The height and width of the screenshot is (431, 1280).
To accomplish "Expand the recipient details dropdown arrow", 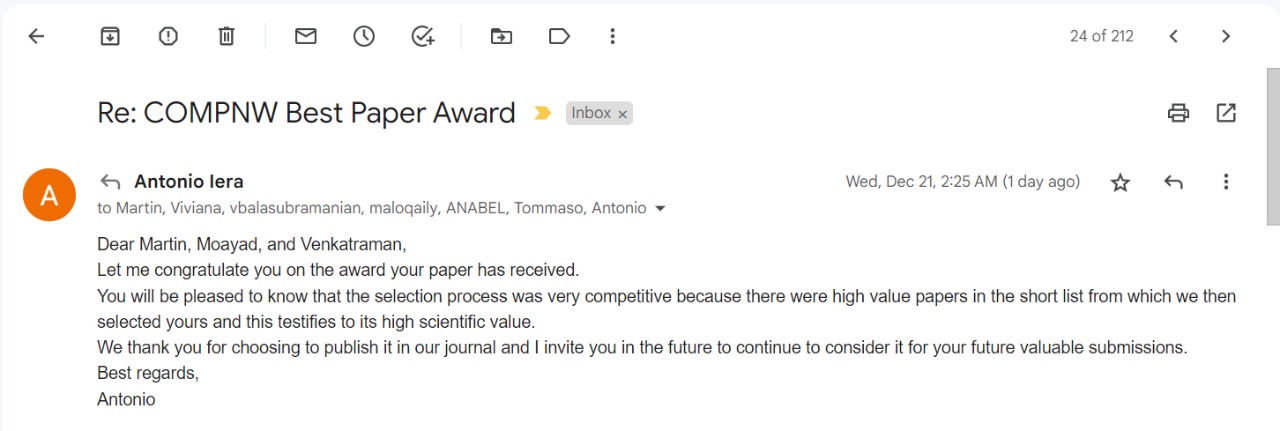I will pyautogui.click(x=658, y=209).
